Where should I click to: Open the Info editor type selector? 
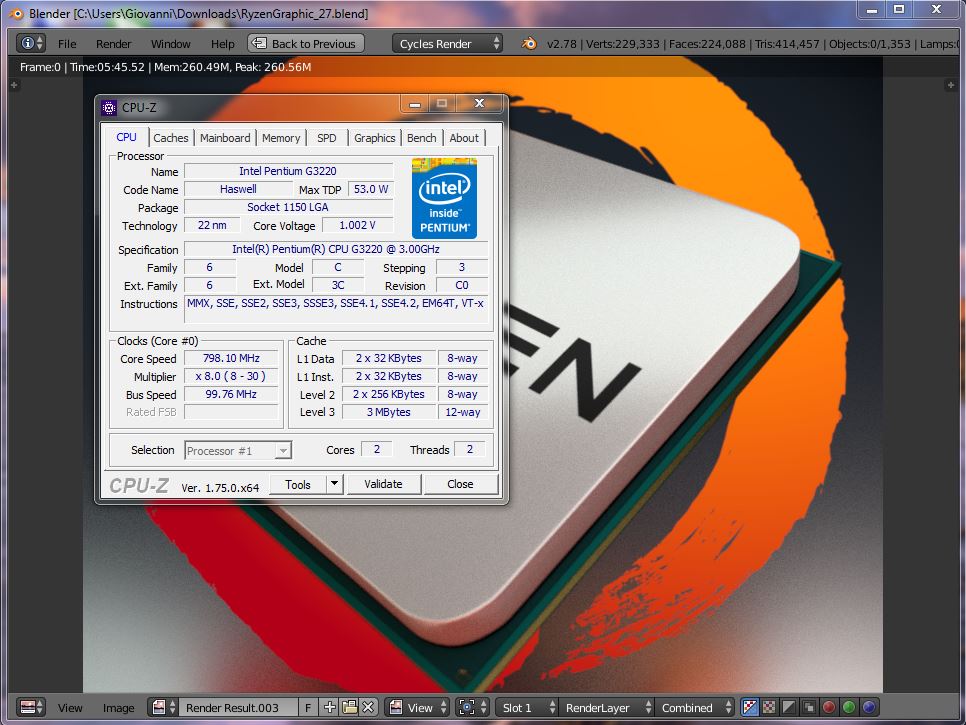tap(31, 43)
